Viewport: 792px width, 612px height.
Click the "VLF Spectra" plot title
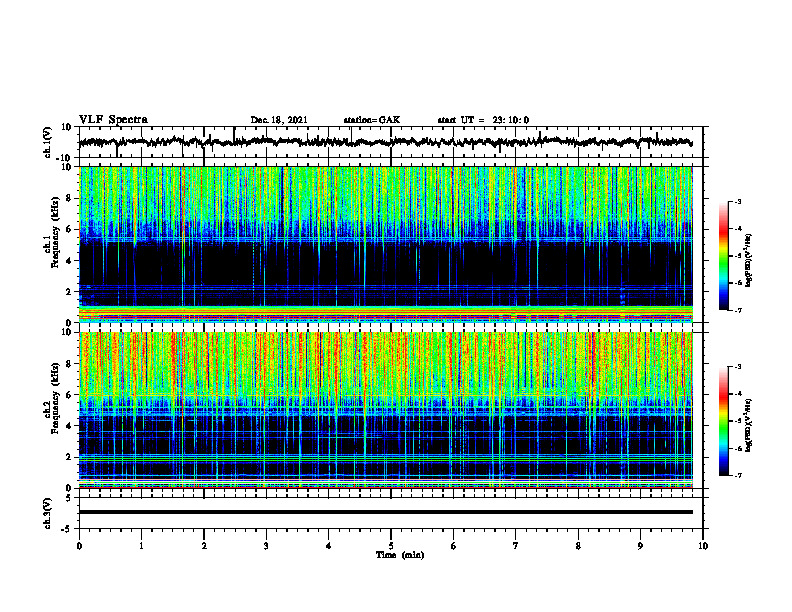tap(113, 120)
